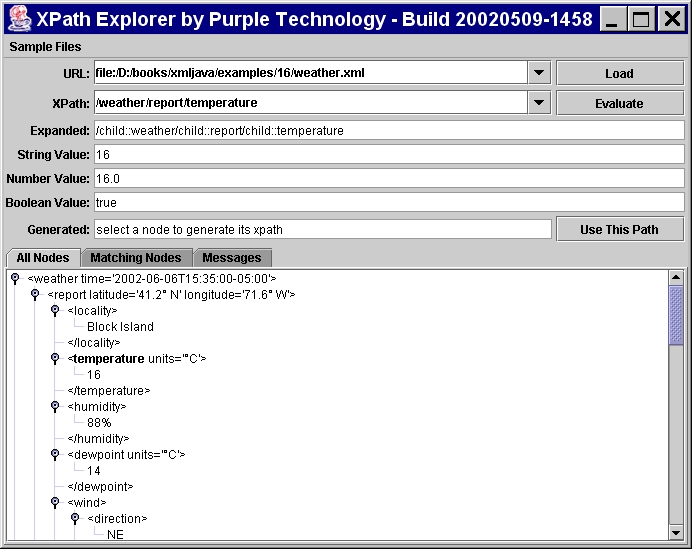Image resolution: width=692 pixels, height=549 pixels.
Task: Click in the XPath expression input field
Action: coord(310,103)
